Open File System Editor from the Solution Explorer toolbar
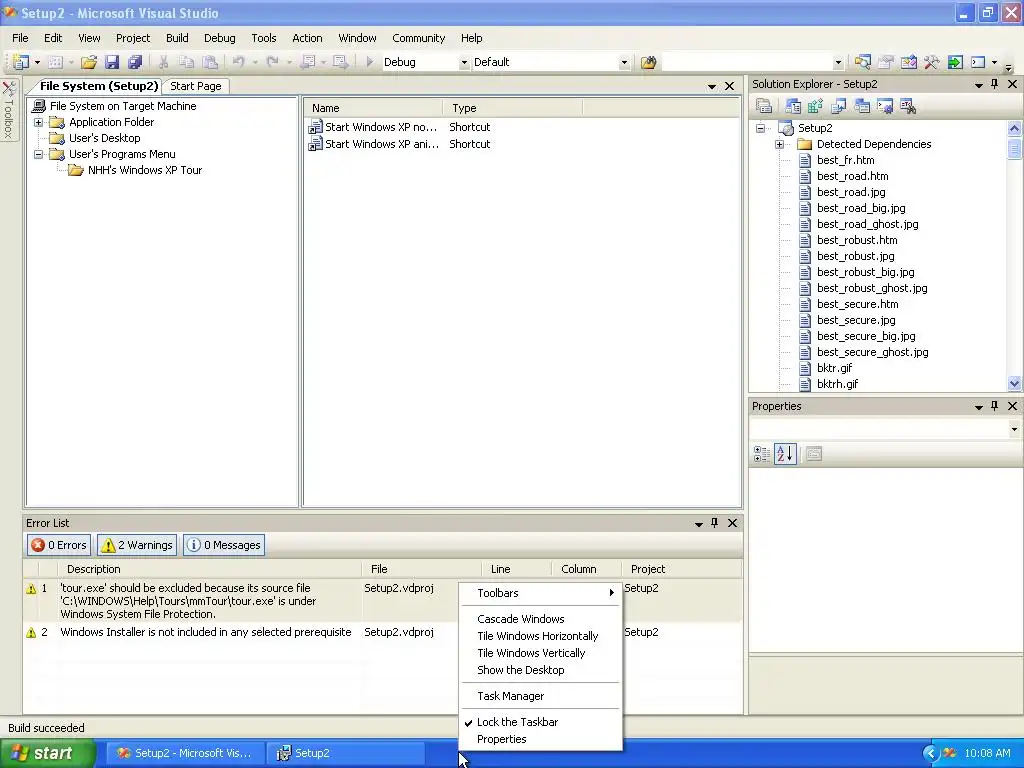This screenshot has width=1024, height=768. coord(793,106)
